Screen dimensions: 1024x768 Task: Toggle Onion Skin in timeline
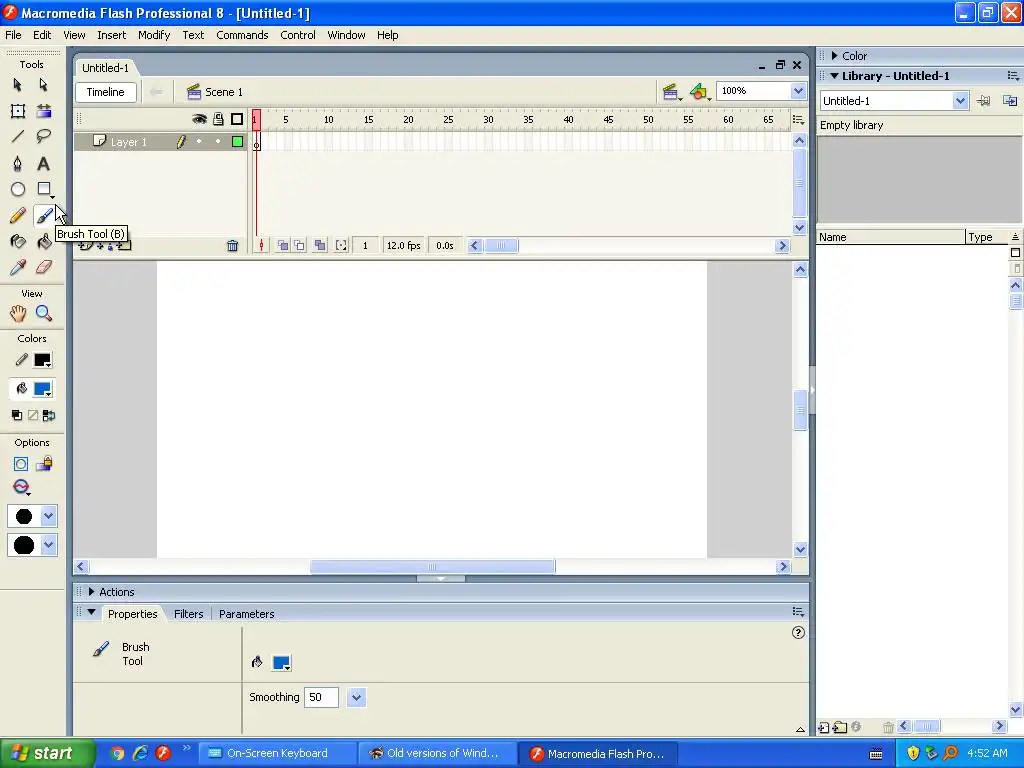[283, 246]
